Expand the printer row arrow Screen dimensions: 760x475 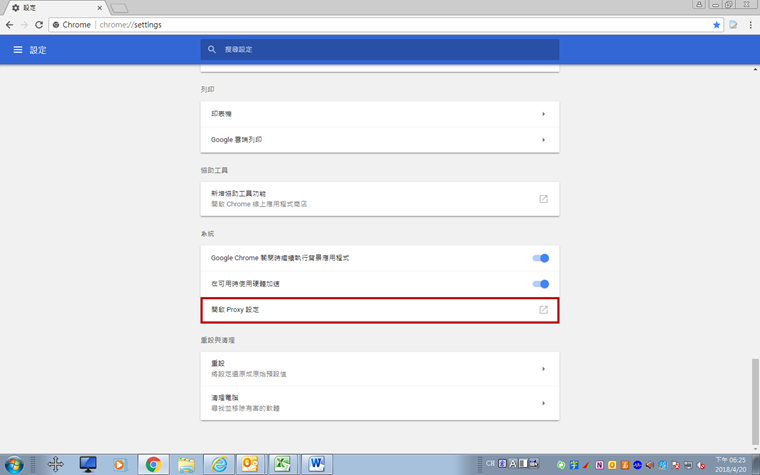click(x=543, y=114)
